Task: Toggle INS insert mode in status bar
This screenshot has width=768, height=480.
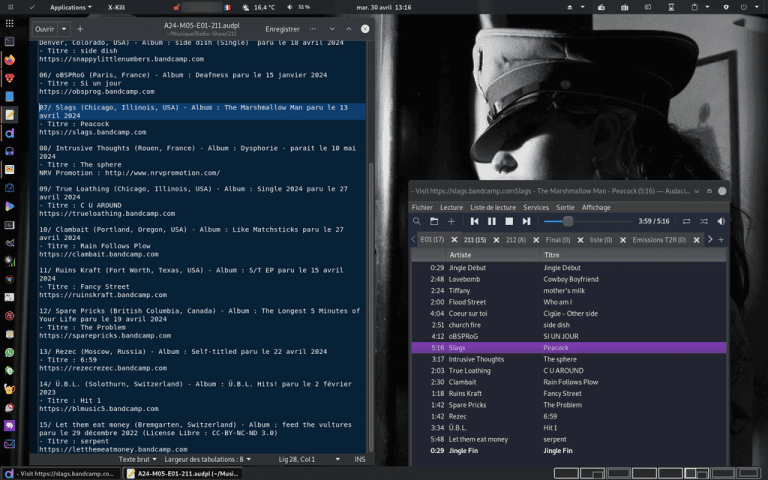Action: coord(360,459)
